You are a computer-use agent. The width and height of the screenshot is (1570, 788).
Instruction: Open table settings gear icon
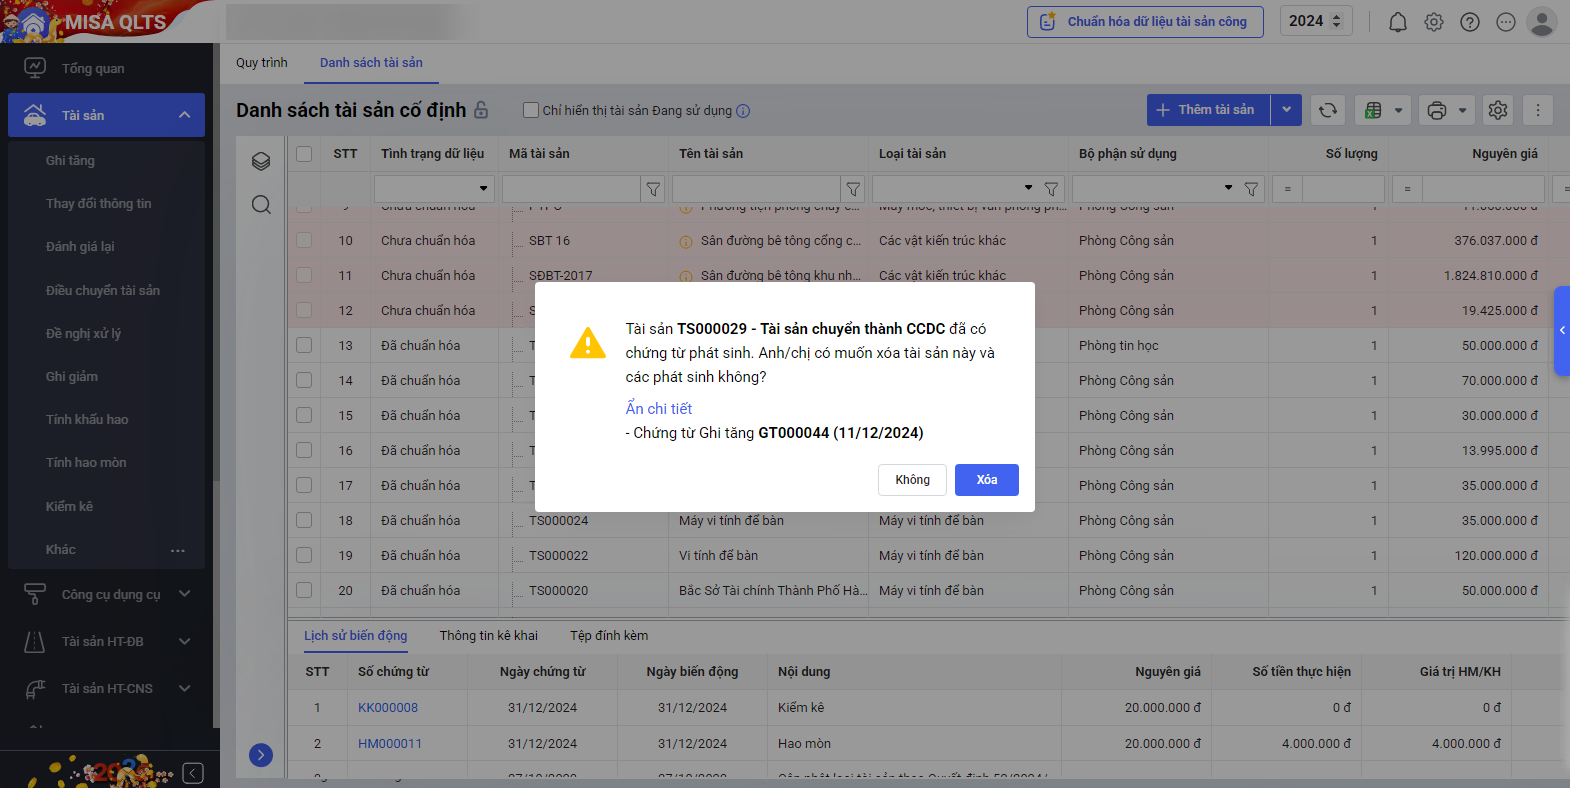1497,110
